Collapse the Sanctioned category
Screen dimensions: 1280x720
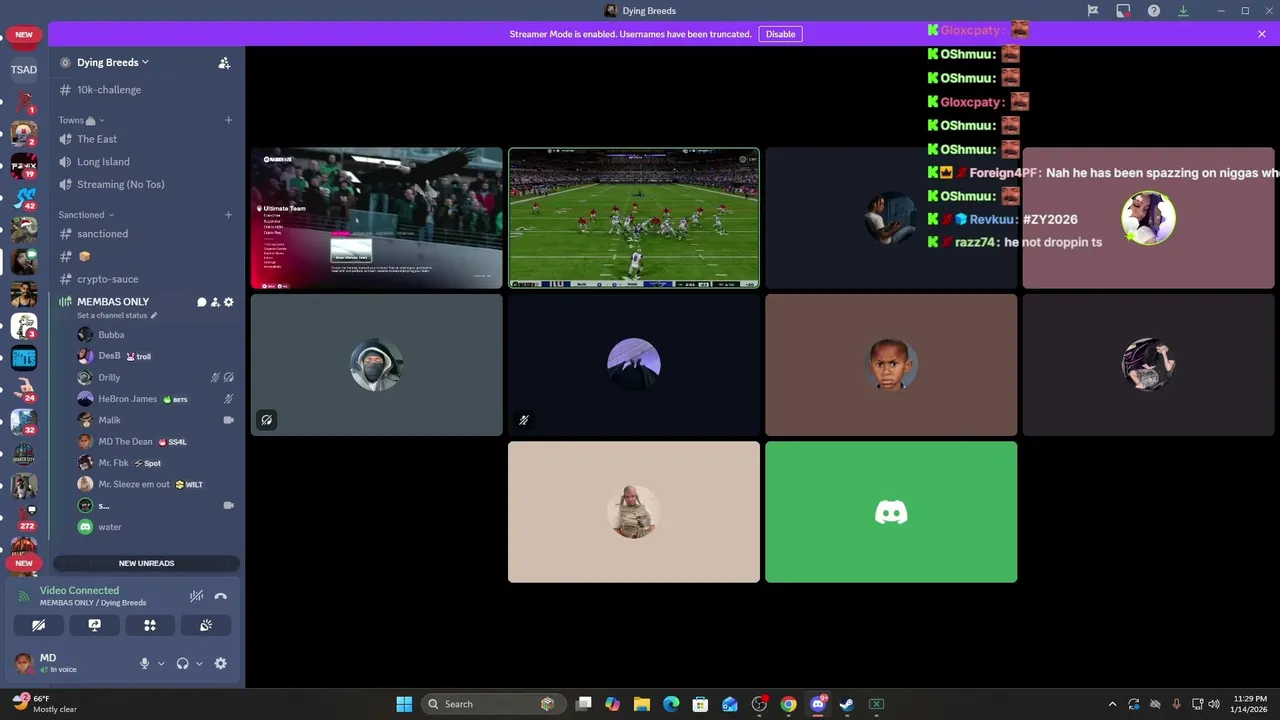pyautogui.click(x=86, y=214)
